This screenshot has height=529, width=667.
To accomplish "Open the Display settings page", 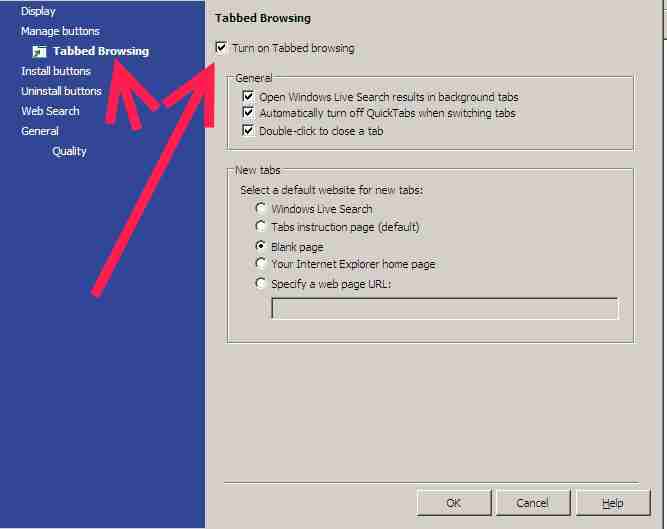I will 38,11.
